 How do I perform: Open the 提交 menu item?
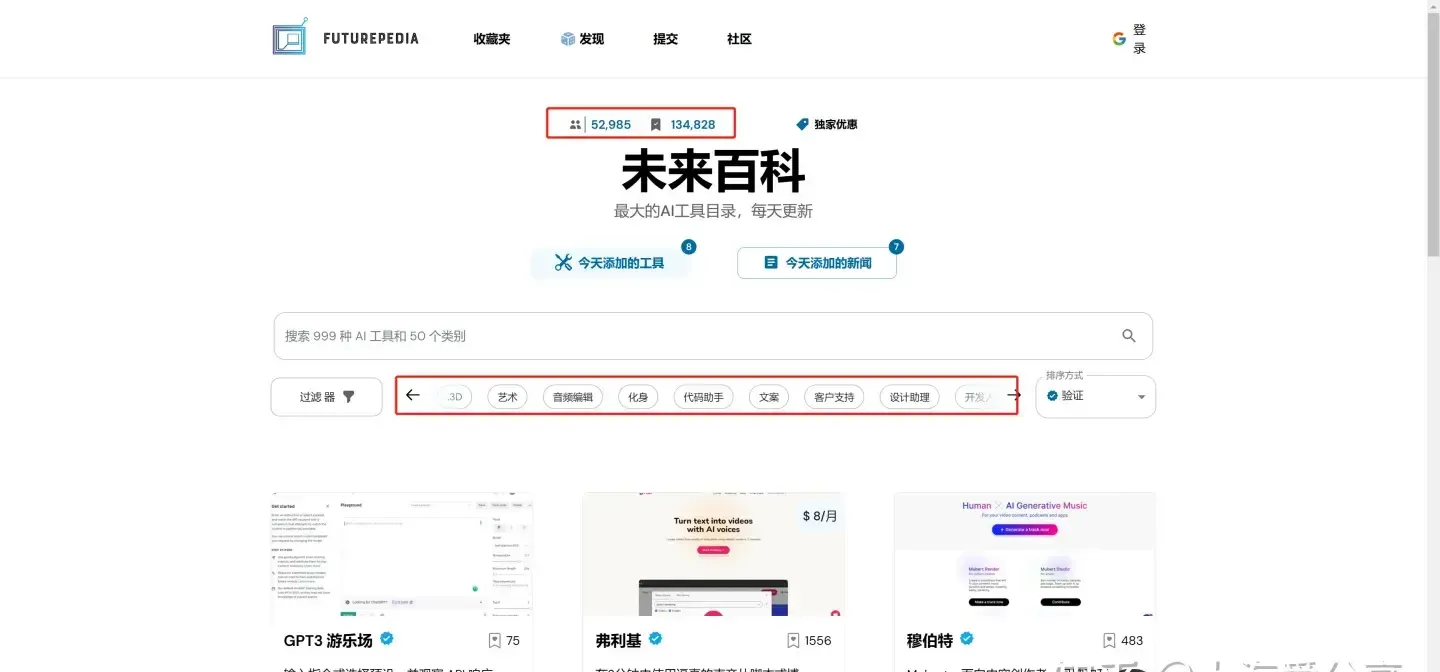[x=666, y=39]
